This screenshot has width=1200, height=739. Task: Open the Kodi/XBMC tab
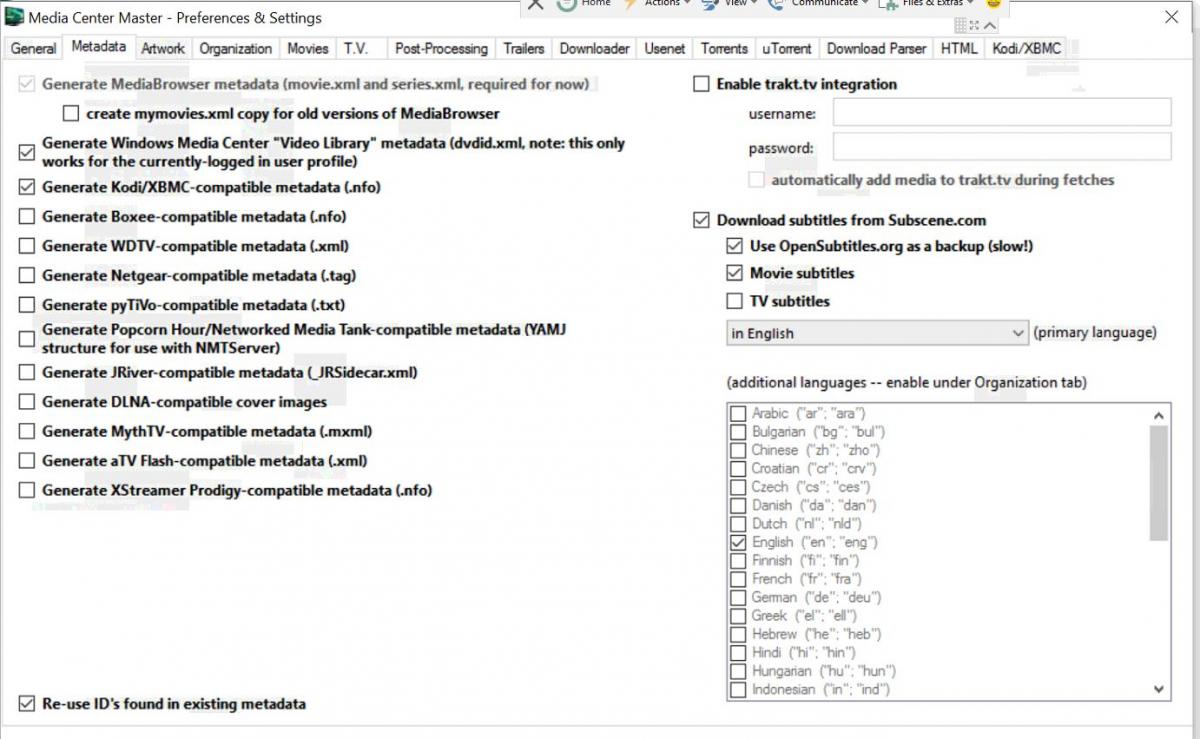(x=1027, y=48)
